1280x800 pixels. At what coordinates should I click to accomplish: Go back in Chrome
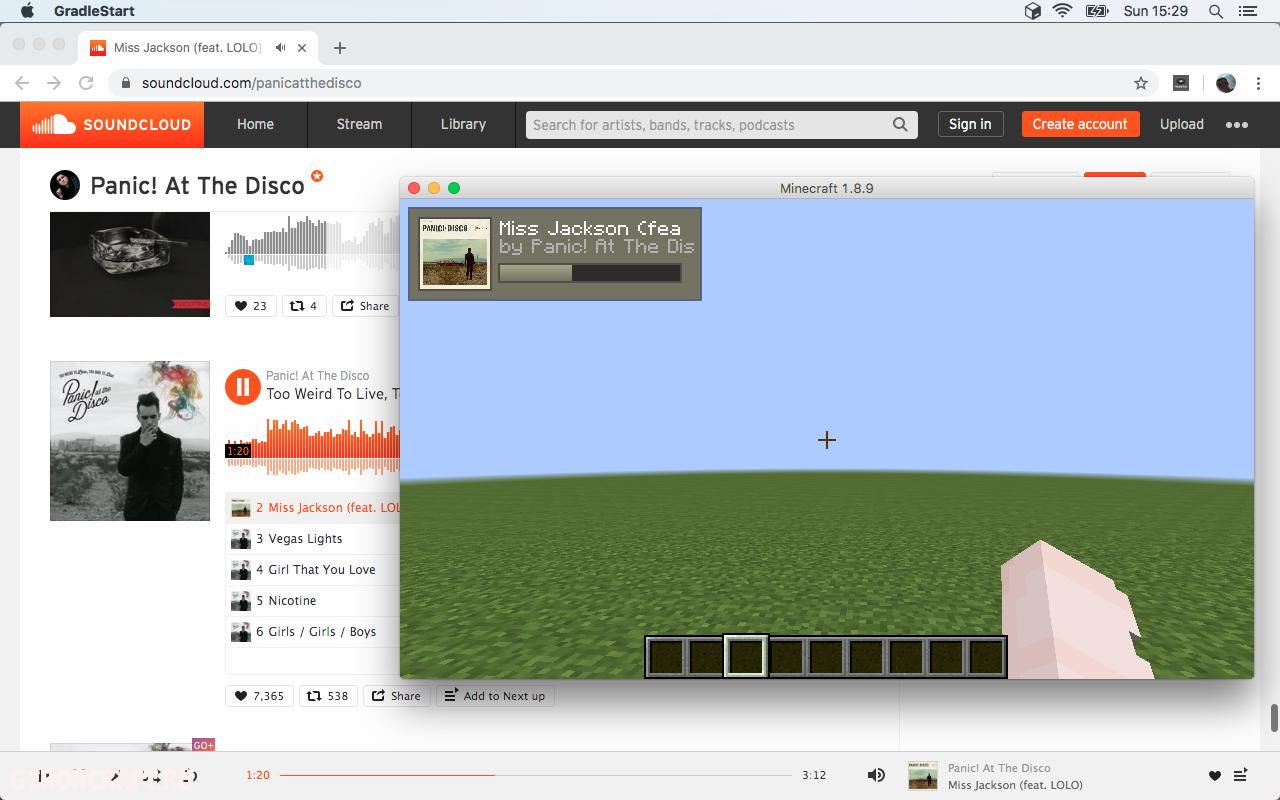click(22, 83)
